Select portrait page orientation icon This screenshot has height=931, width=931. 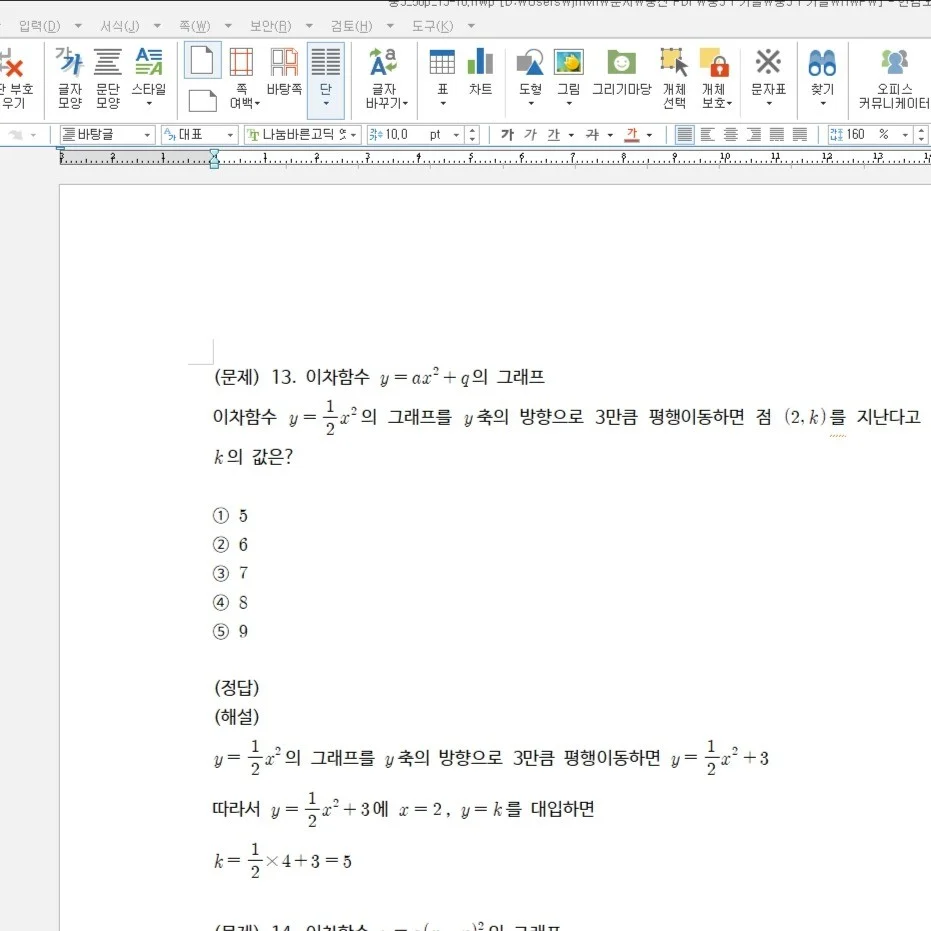click(202, 61)
